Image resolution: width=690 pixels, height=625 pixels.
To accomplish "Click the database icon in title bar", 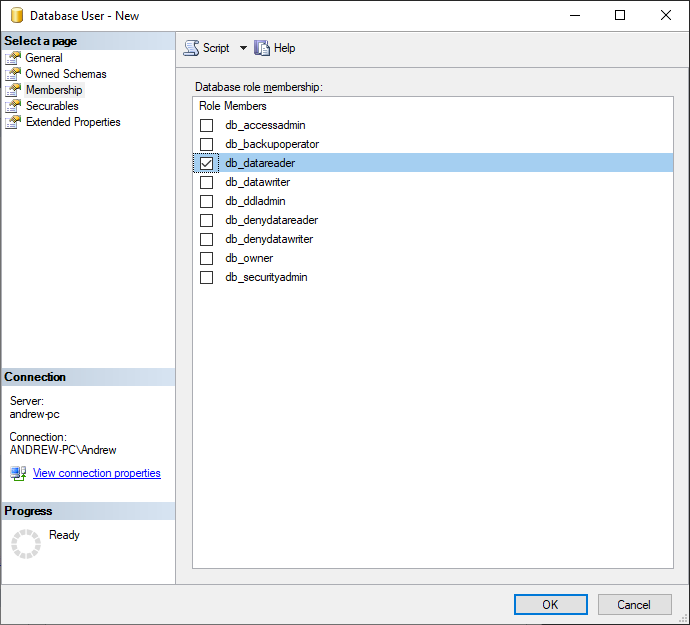I will [16, 16].
